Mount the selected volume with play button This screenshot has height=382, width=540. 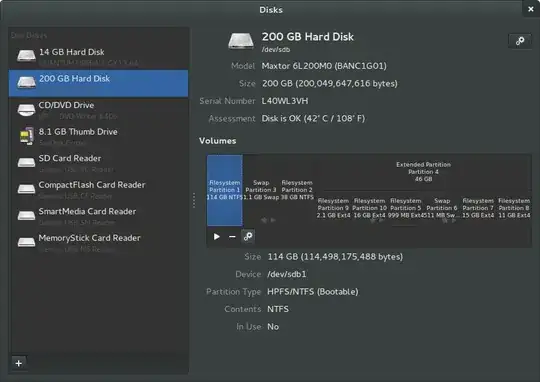pos(217,237)
